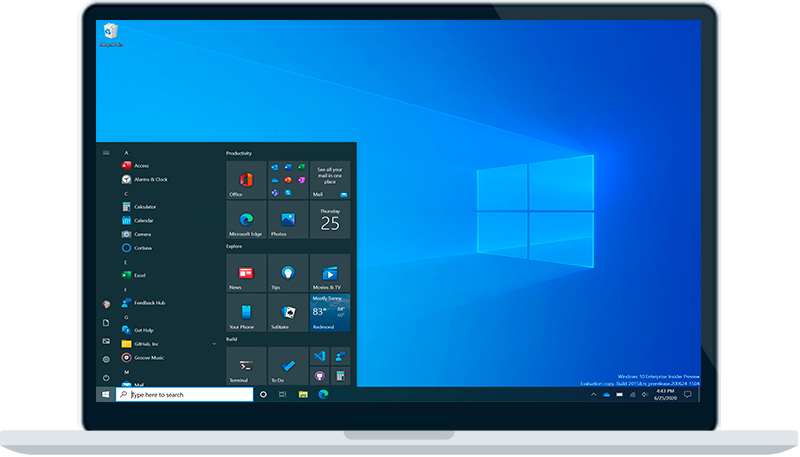Open the To Do tile
The height and width of the screenshot is (457, 800).
click(288, 366)
